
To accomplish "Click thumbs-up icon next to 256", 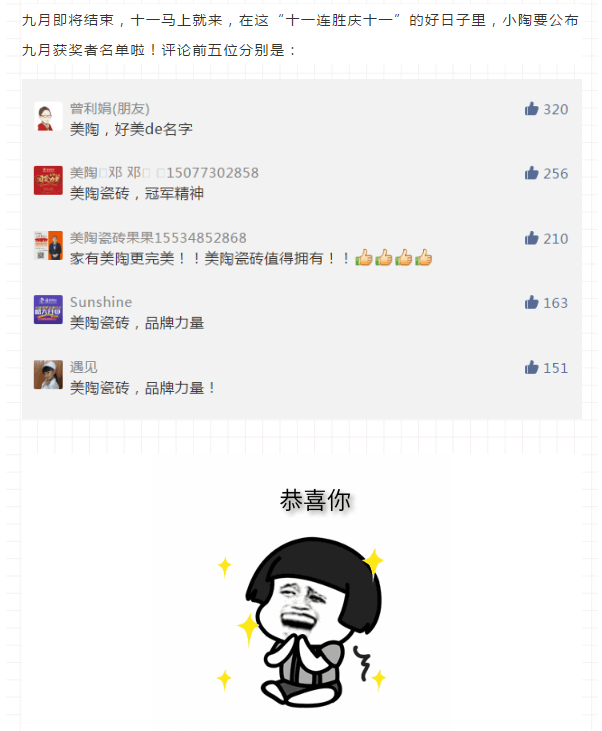I will (x=531, y=173).
